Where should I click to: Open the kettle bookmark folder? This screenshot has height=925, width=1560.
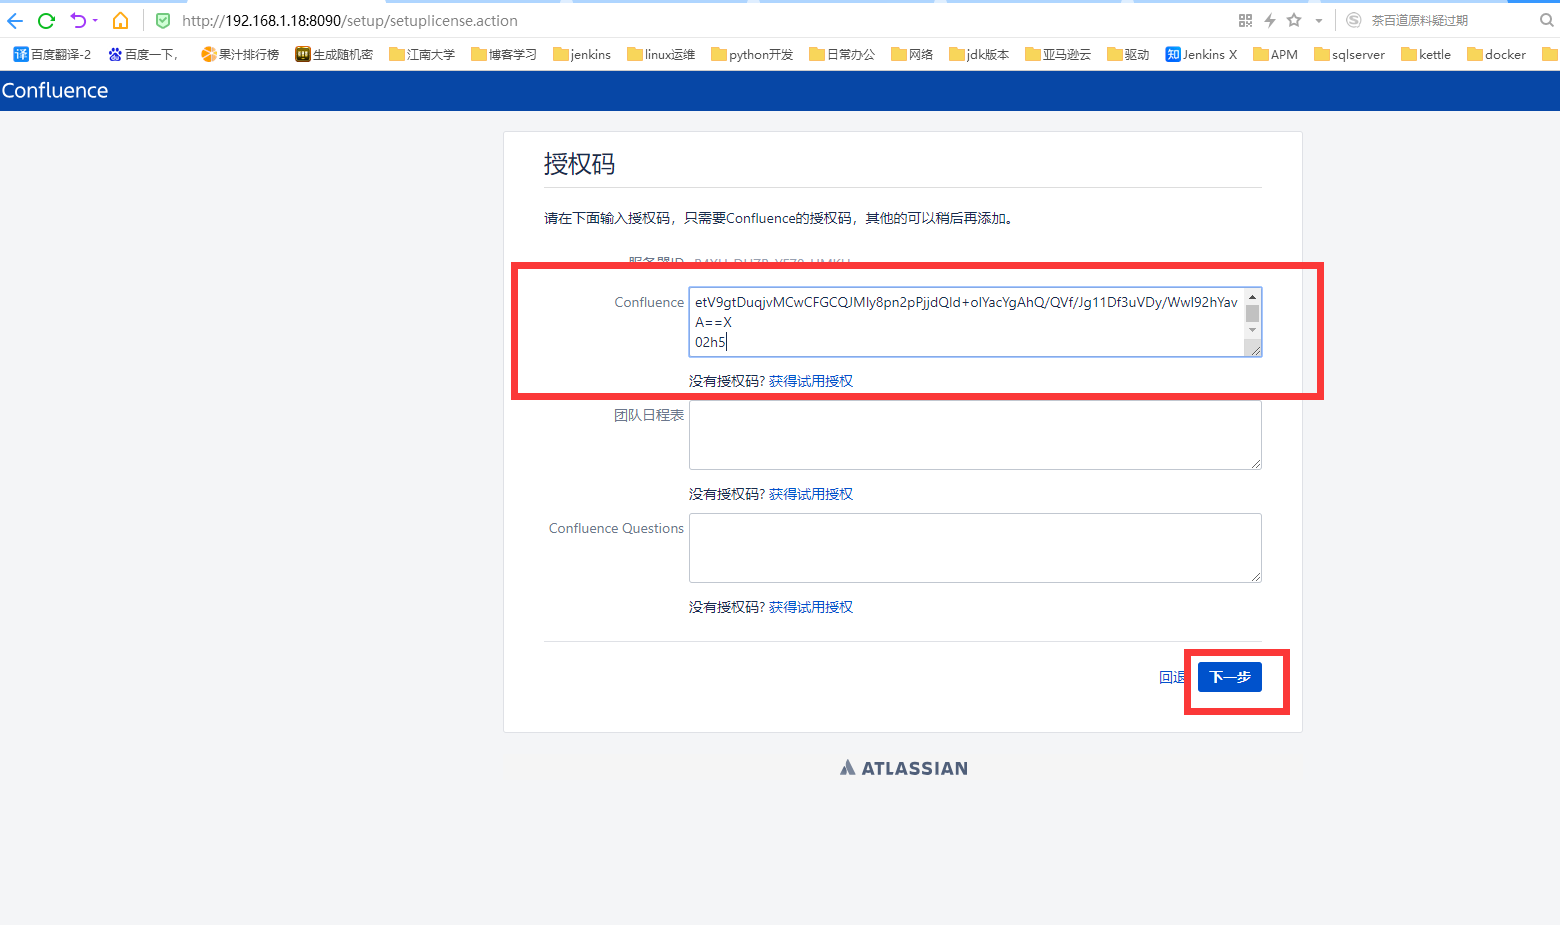[1426, 54]
